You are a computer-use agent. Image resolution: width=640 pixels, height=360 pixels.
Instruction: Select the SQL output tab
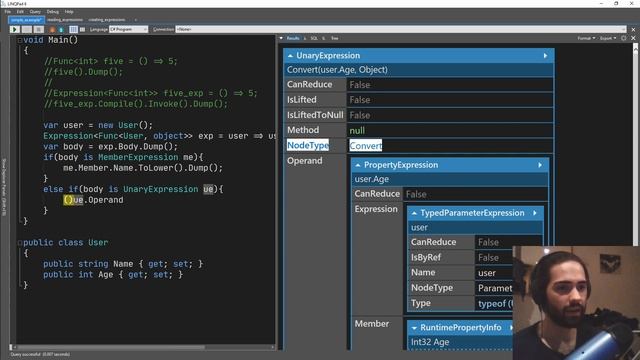314,38
